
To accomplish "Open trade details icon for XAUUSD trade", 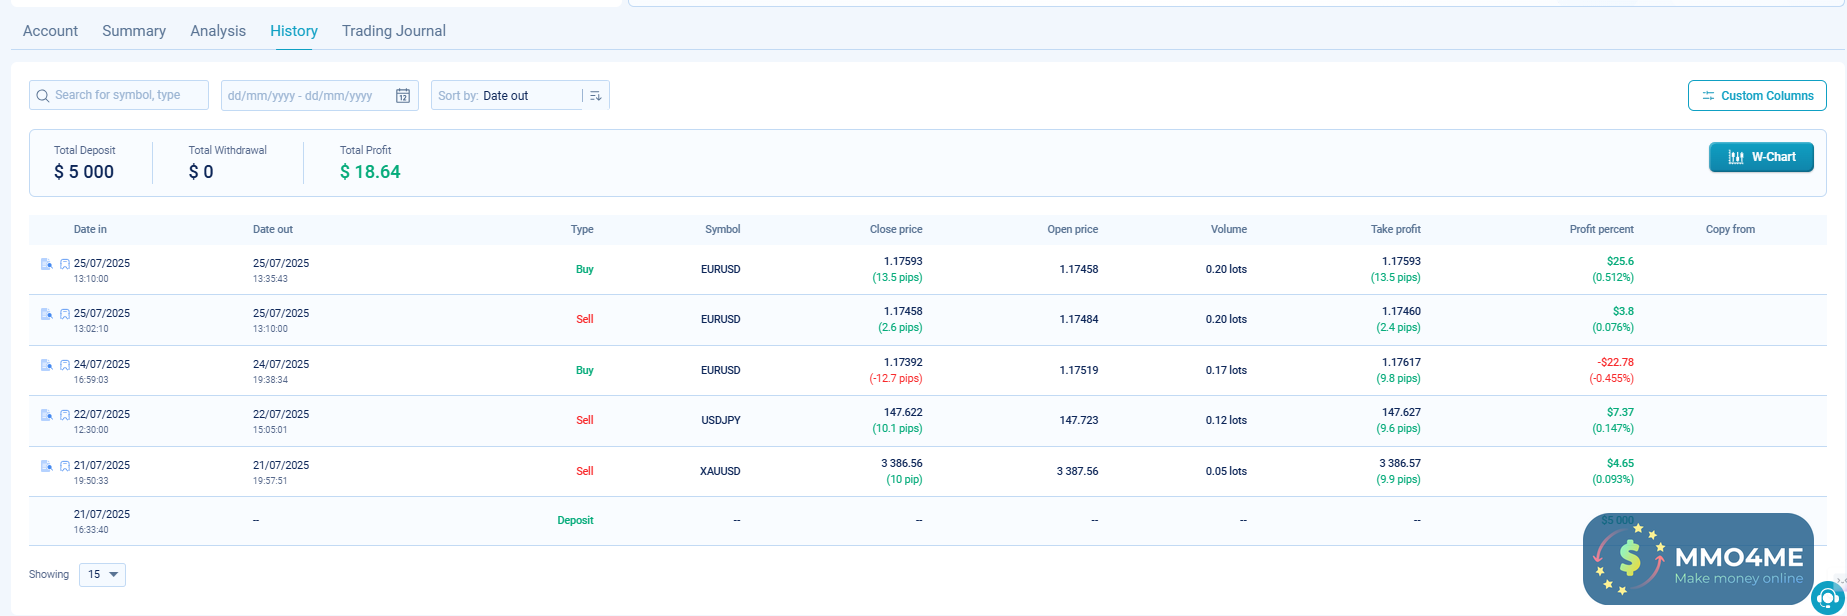I will coord(46,466).
